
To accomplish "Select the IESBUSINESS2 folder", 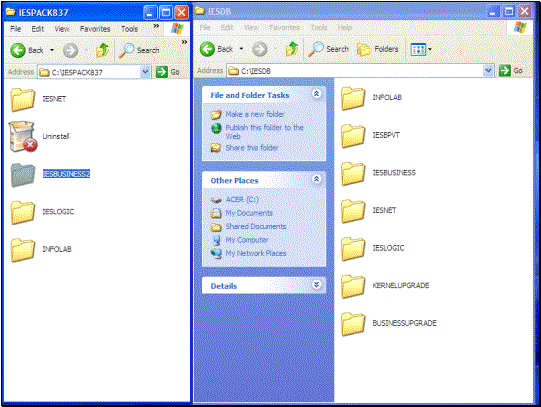I will click(x=50, y=174).
